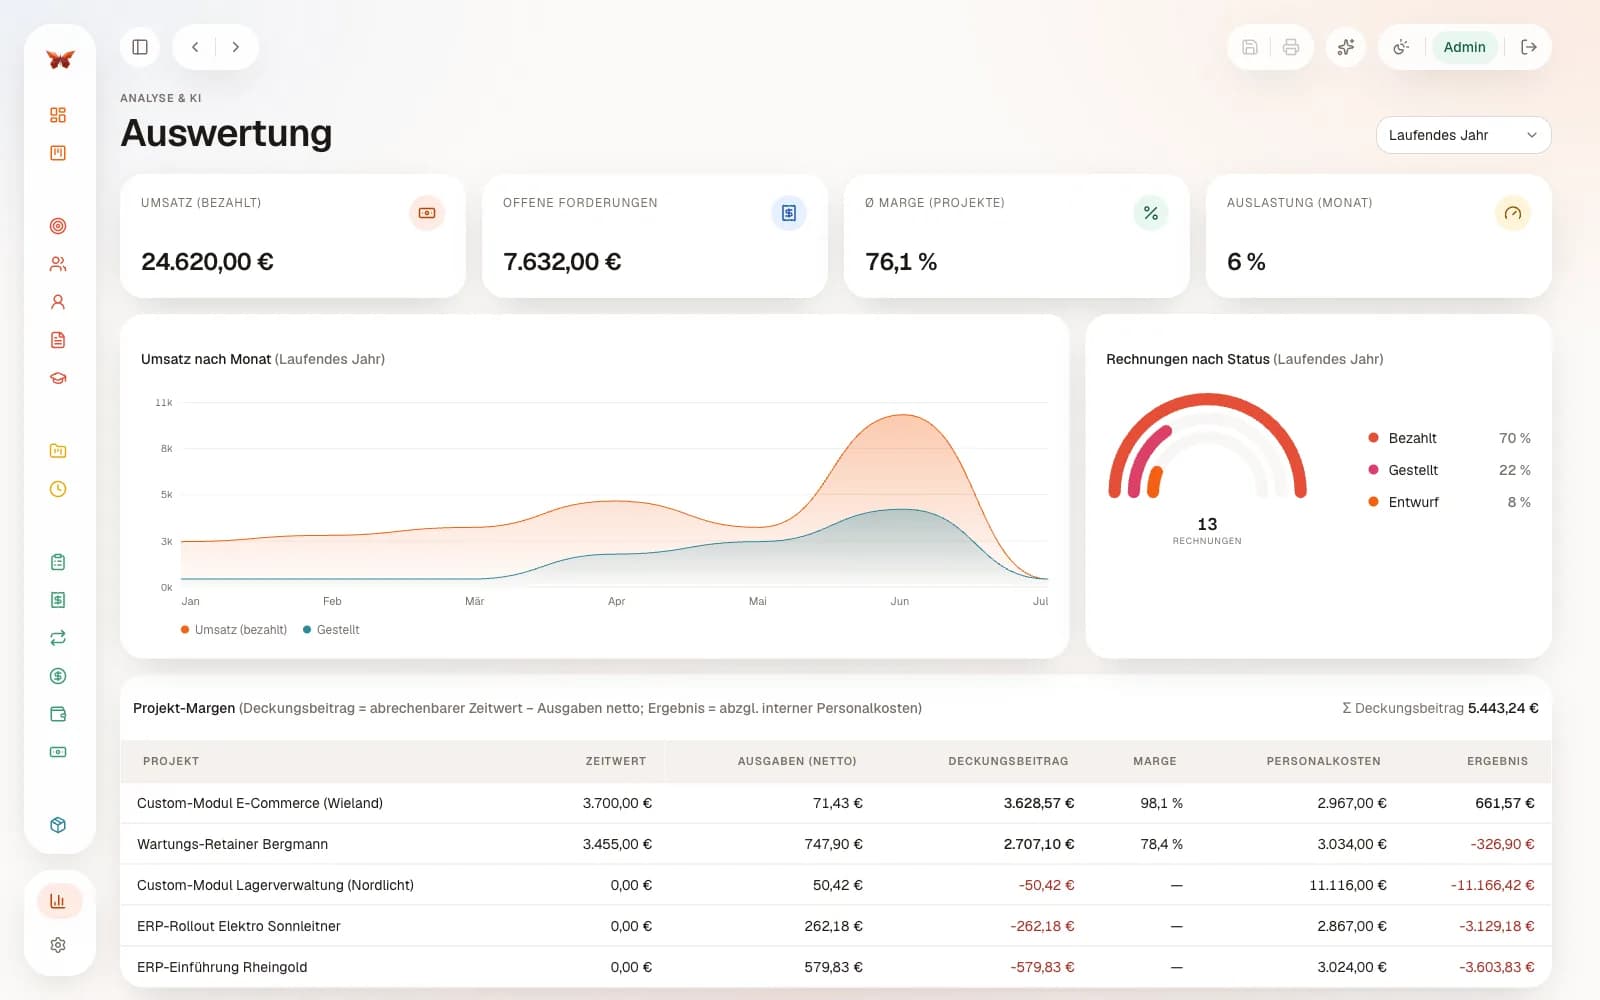
Task: Go back with the left chevron
Action: pos(195,47)
